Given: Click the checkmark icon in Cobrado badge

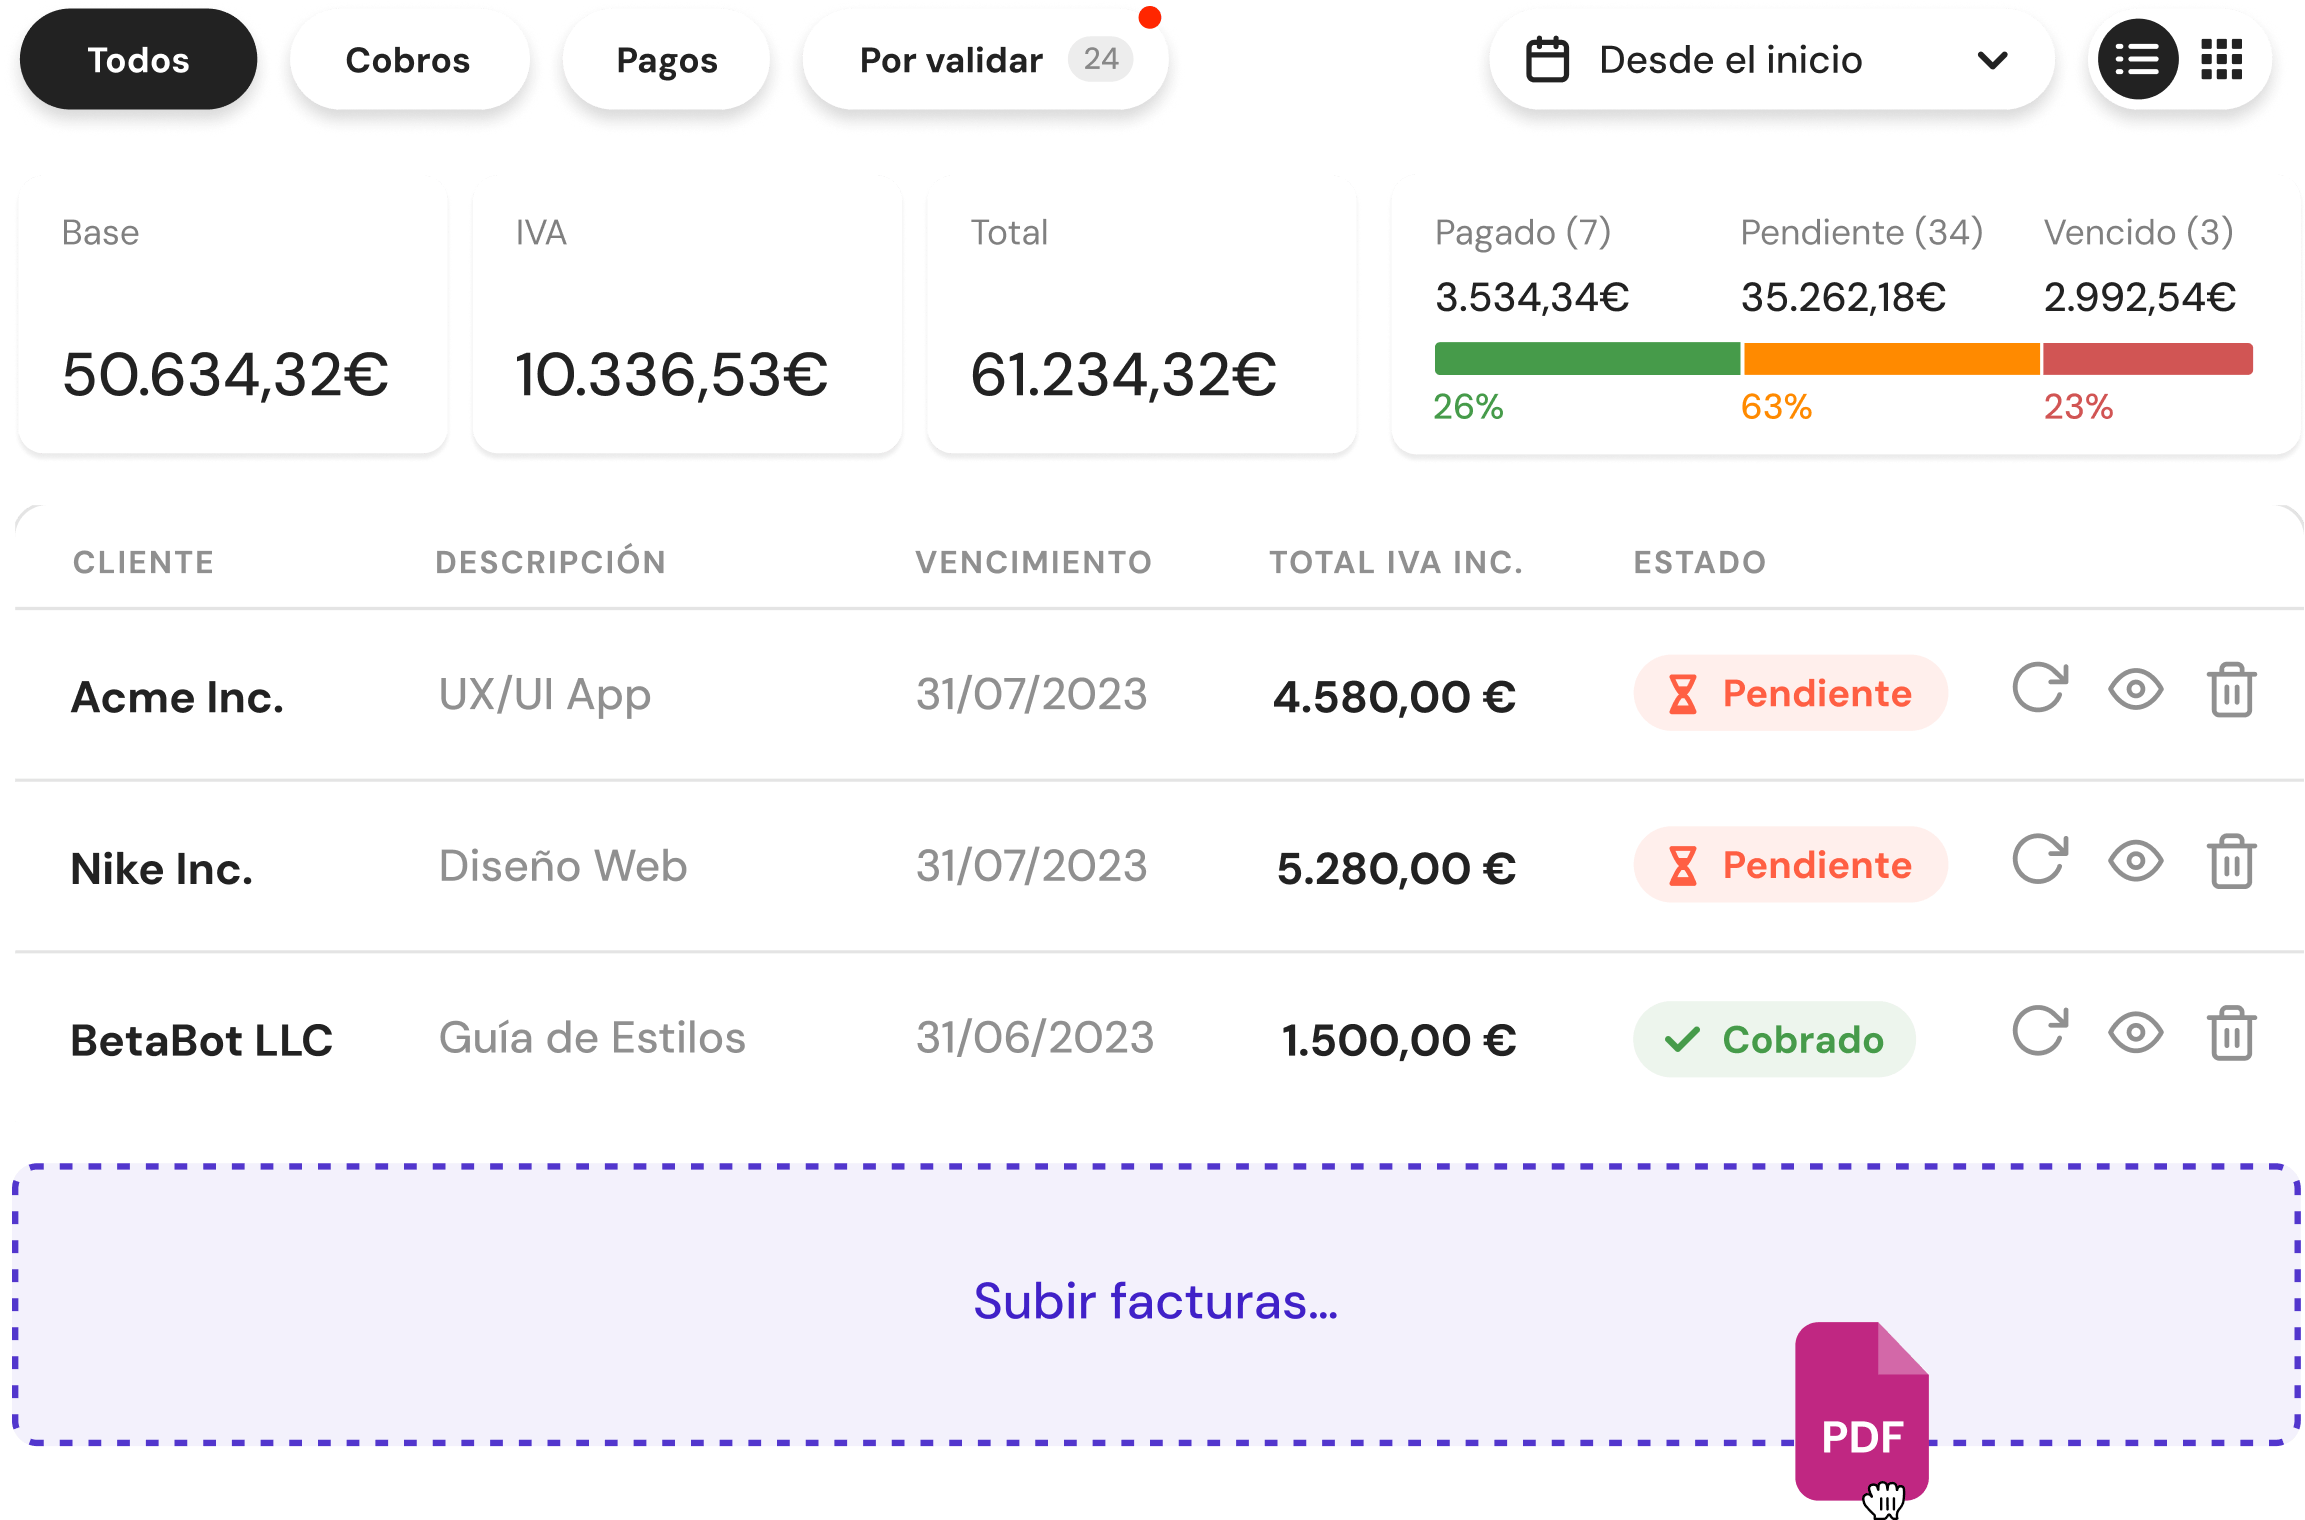Looking at the screenshot, I should click(1682, 1041).
